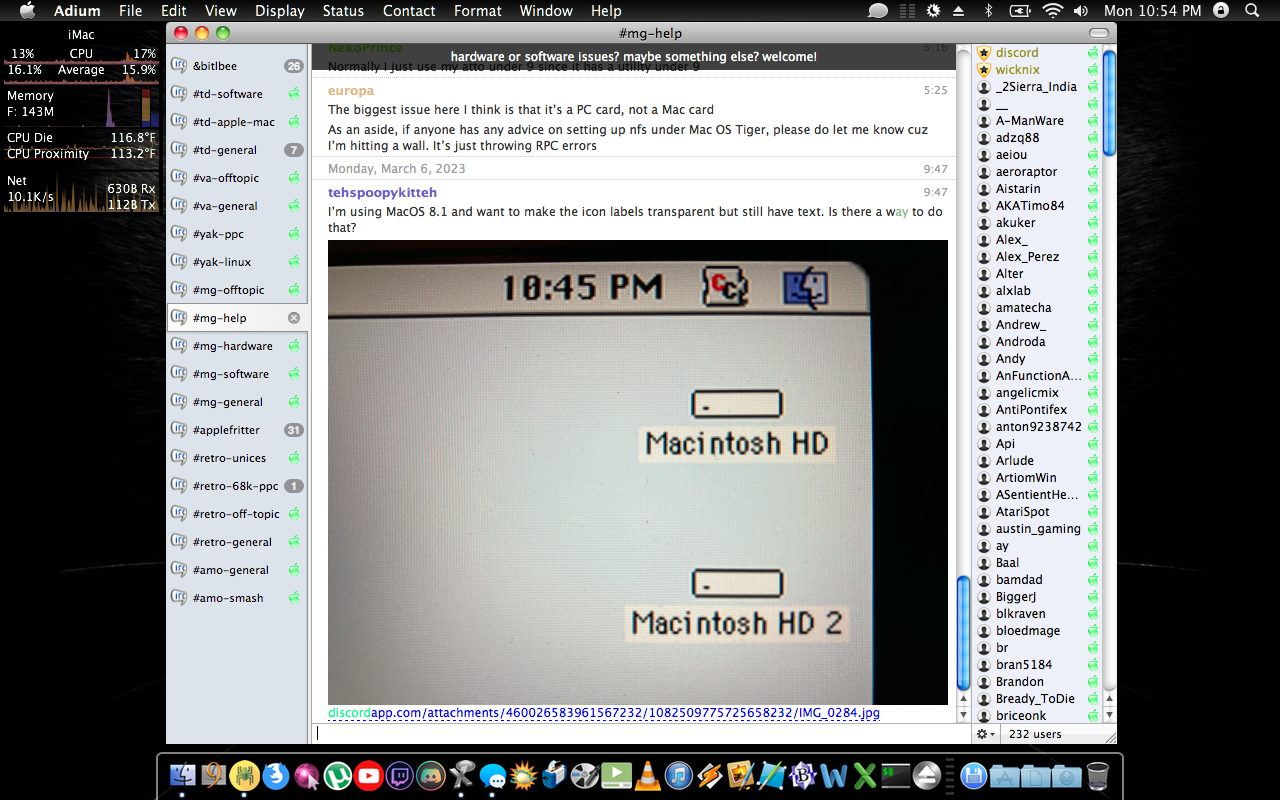
Task: Open BBEdit from the Dock
Action: click(803, 775)
